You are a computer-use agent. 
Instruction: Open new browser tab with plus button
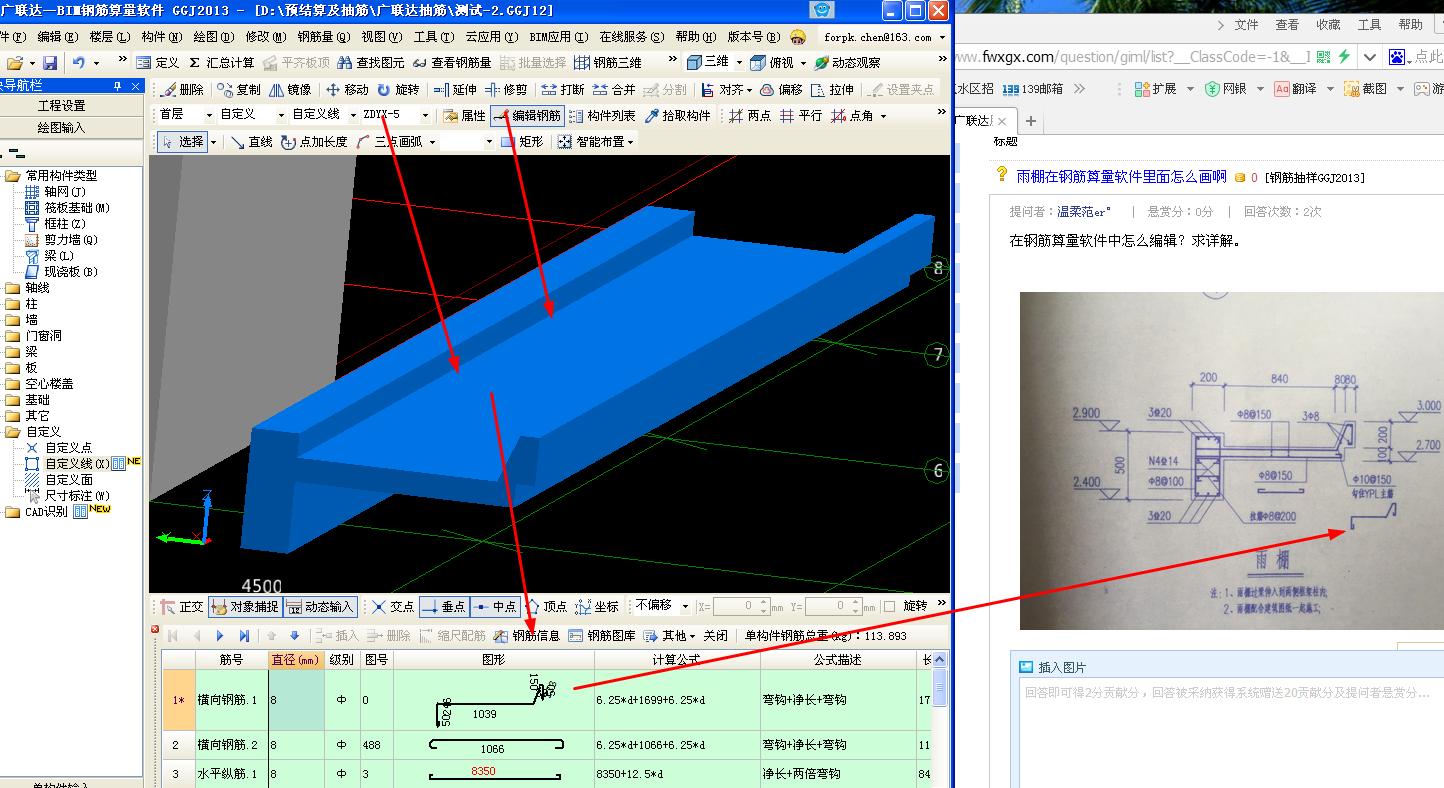point(1031,121)
